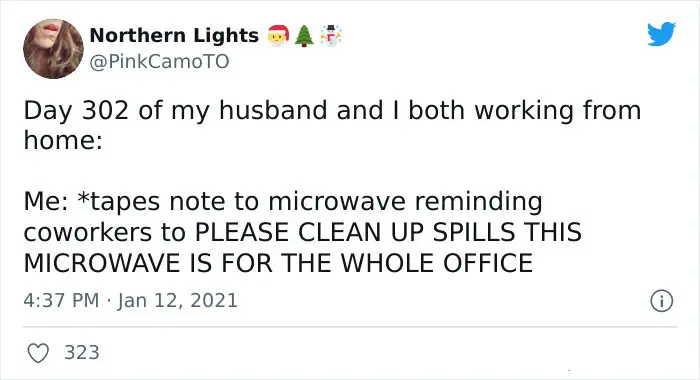
Task: Click the Twitter bird logo
Action: pyautogui.click(x=661, y=33)
